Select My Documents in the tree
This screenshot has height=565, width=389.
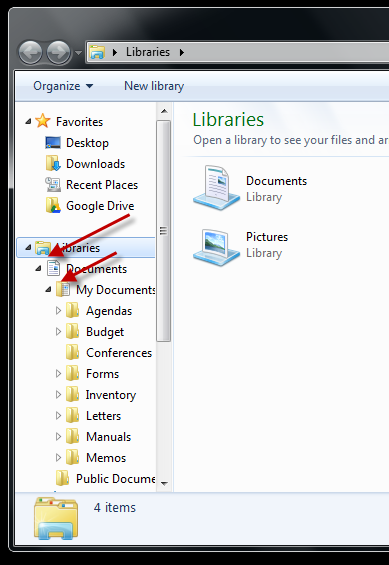(116, 290)
